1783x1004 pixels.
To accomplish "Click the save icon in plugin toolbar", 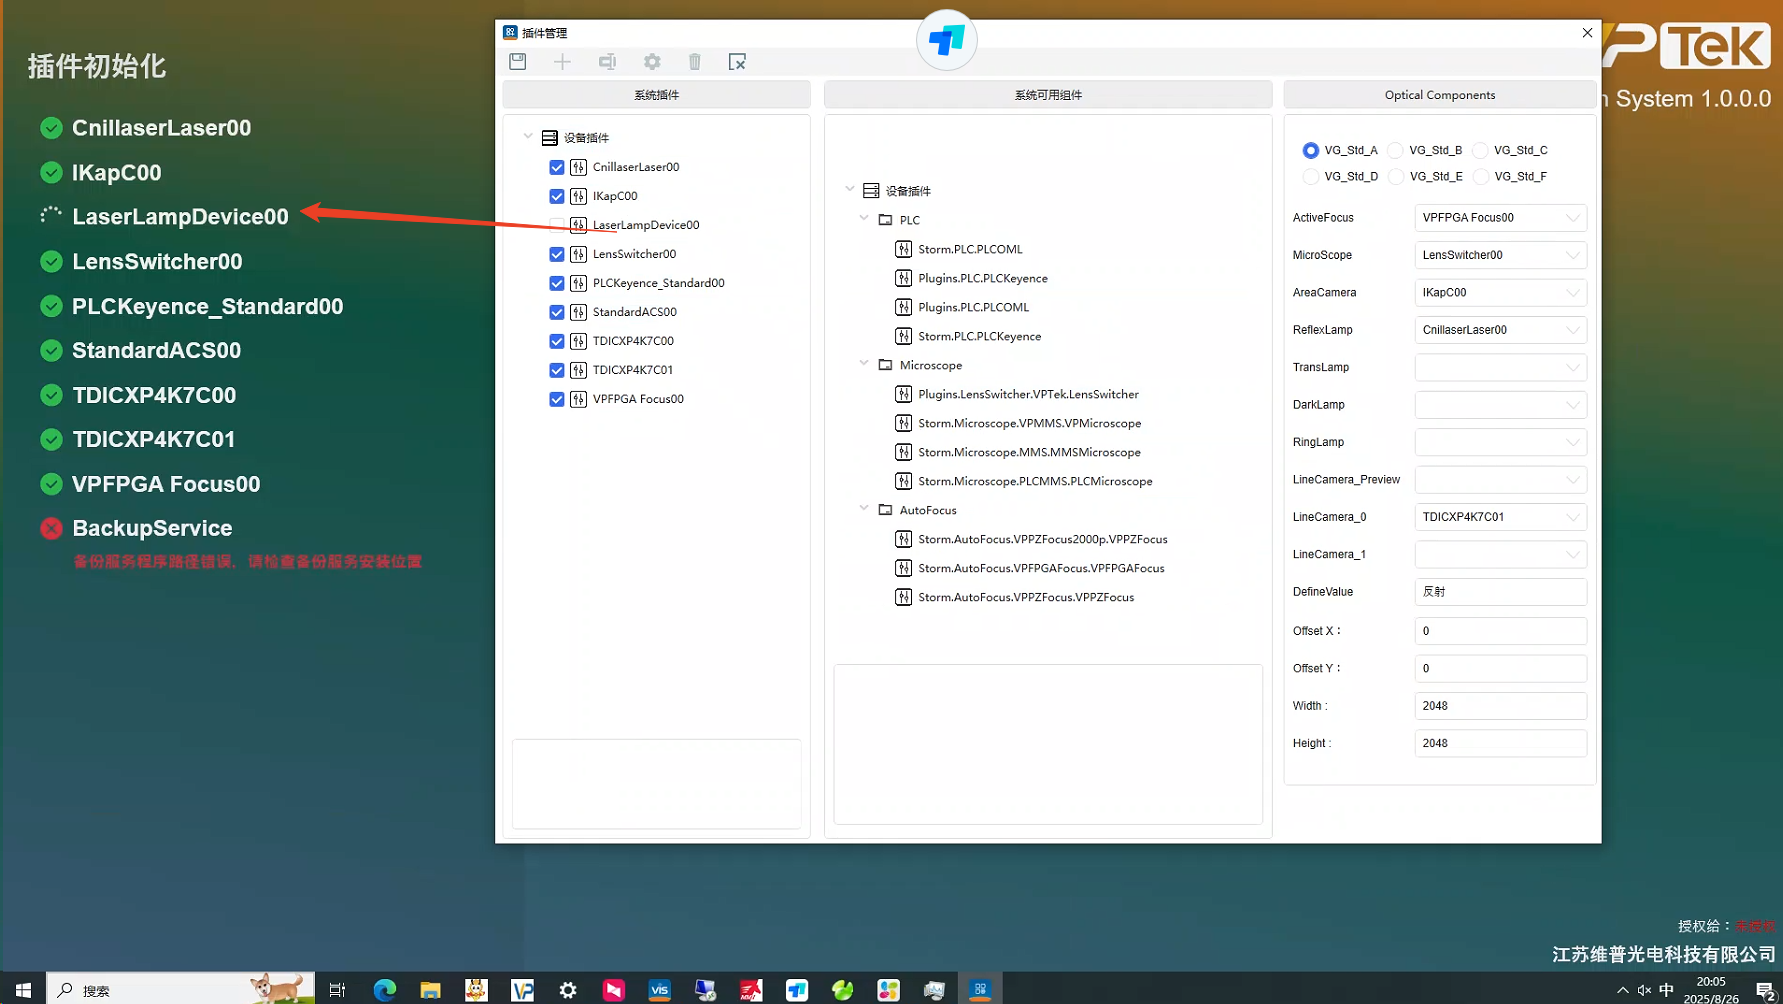I will coord(518,62).
